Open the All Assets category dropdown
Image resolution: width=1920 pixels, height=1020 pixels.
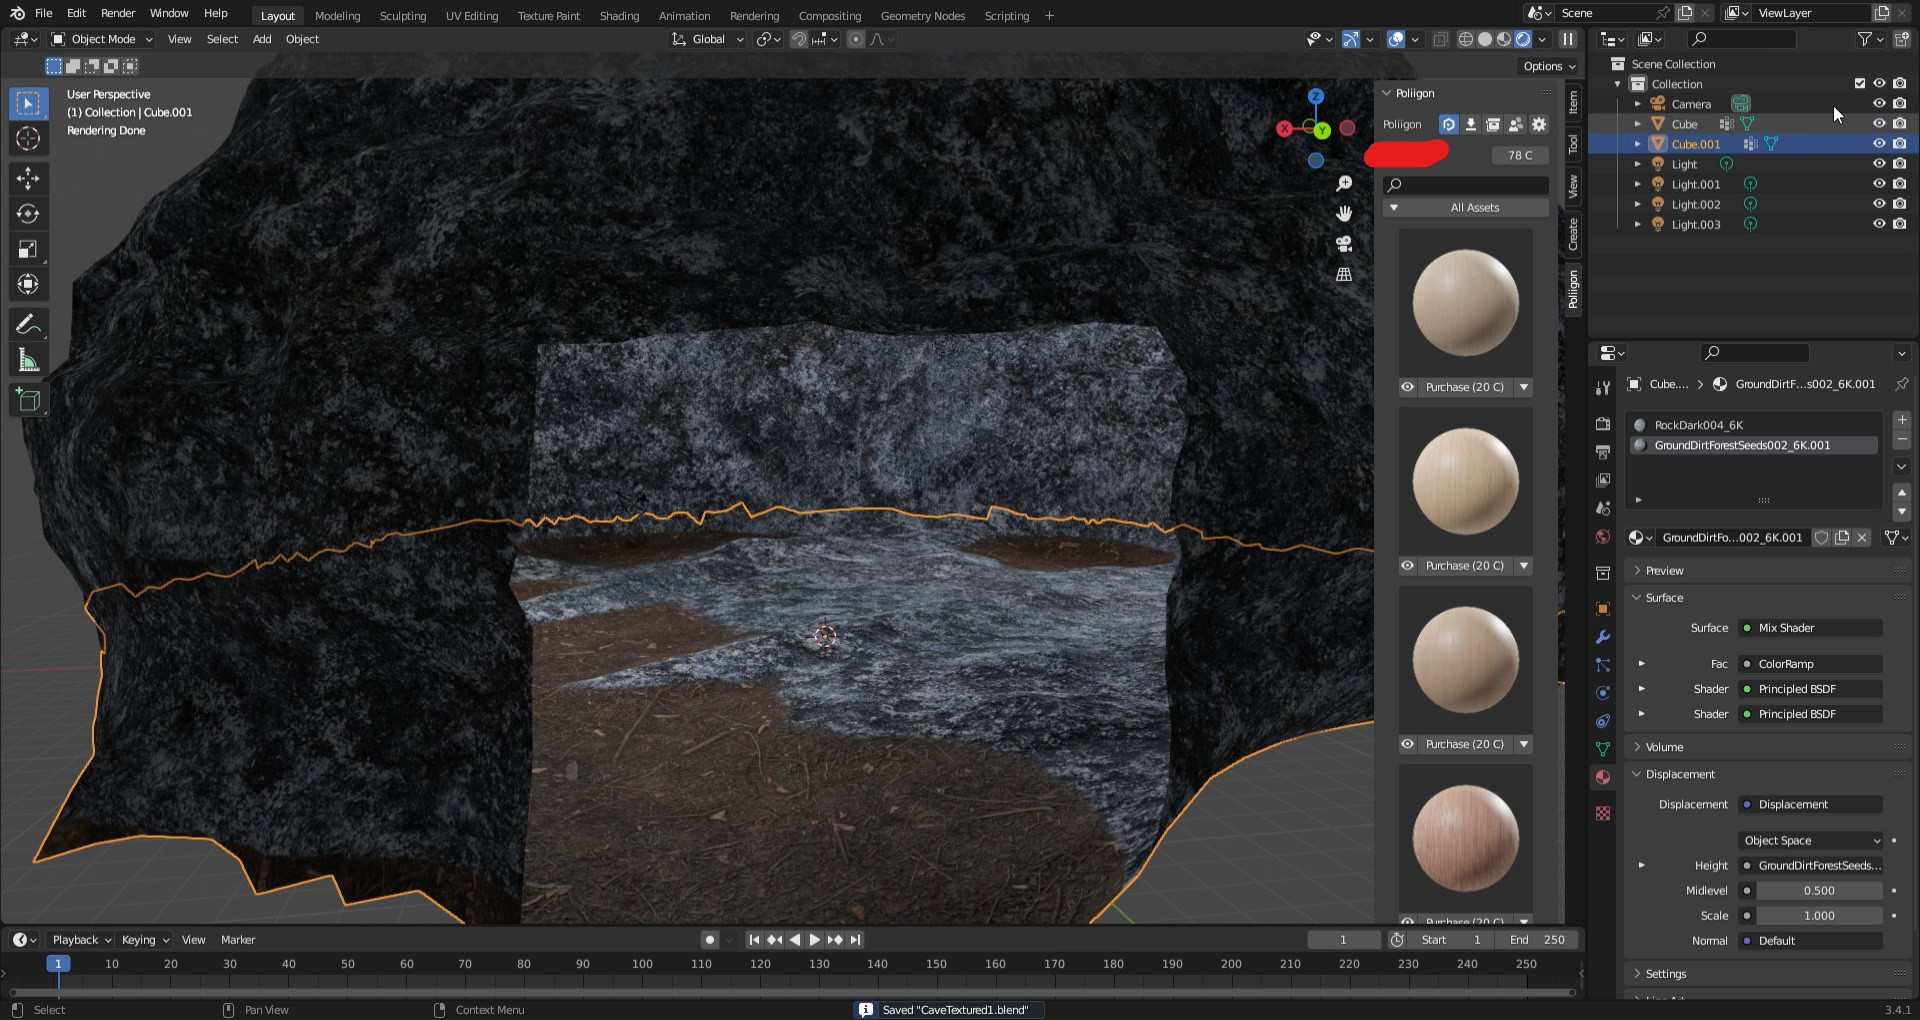(1466, 208)
